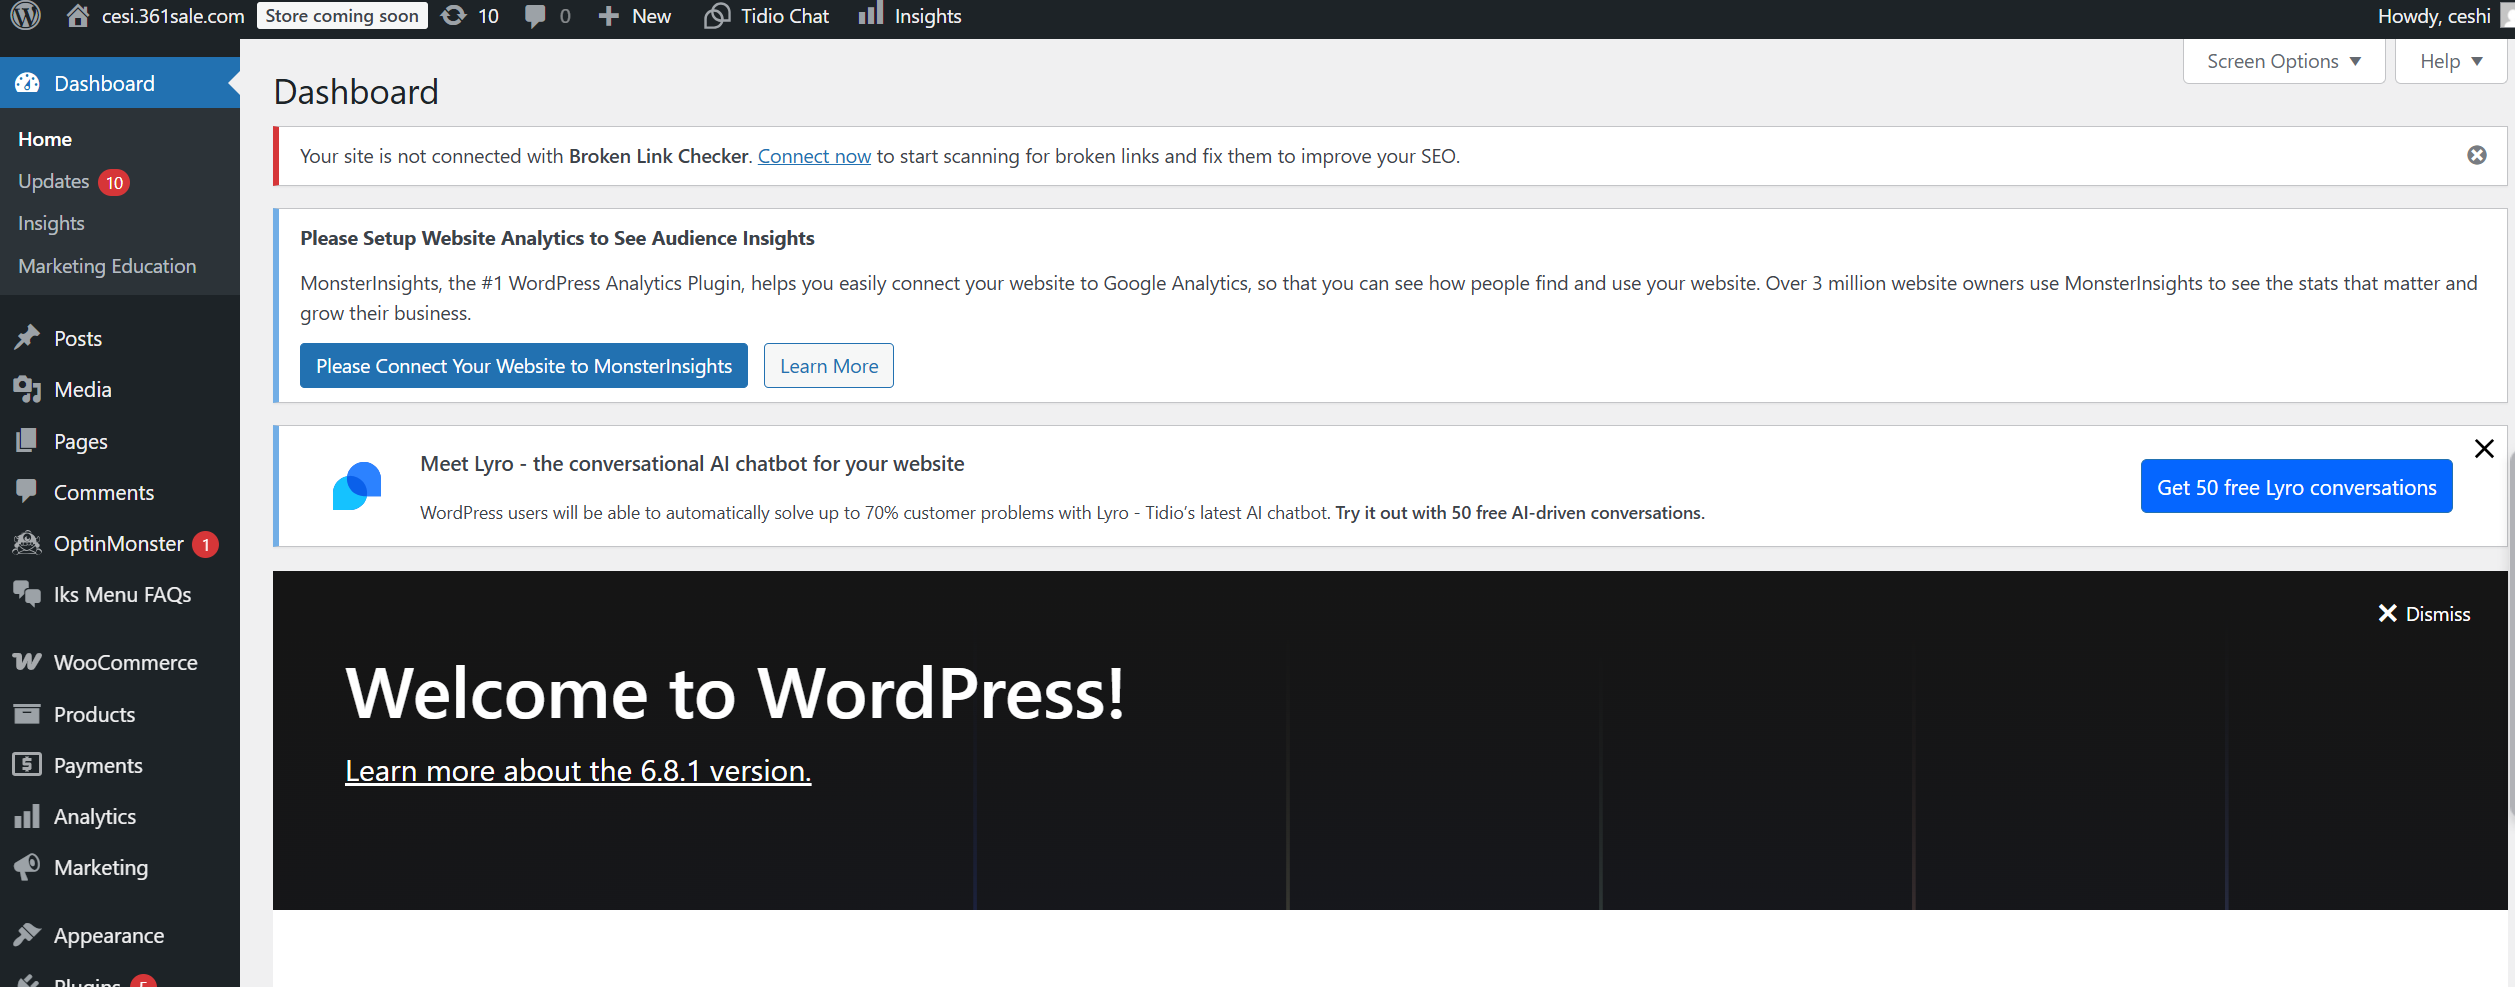Click the Store coming soon badge
Viewport: 2515px width, 987px height.
[342, 16]
